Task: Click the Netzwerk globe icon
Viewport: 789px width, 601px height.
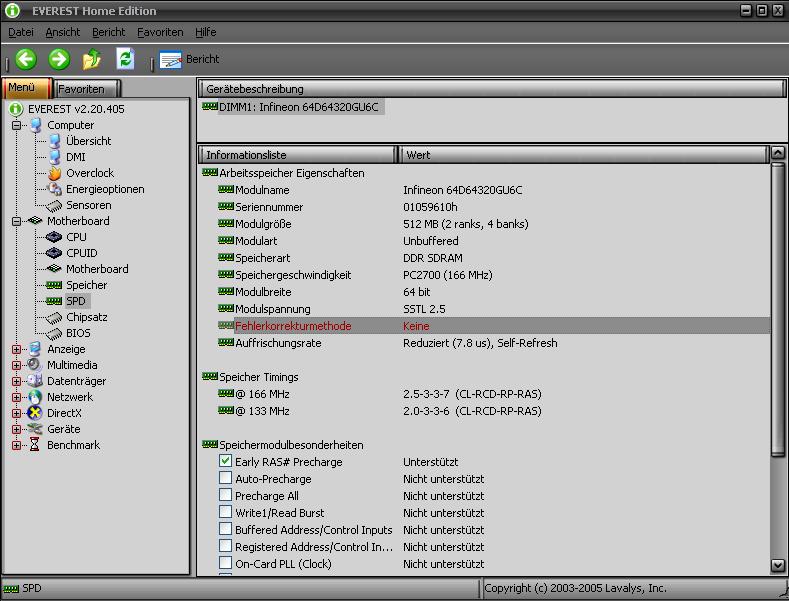Action: 35,397
